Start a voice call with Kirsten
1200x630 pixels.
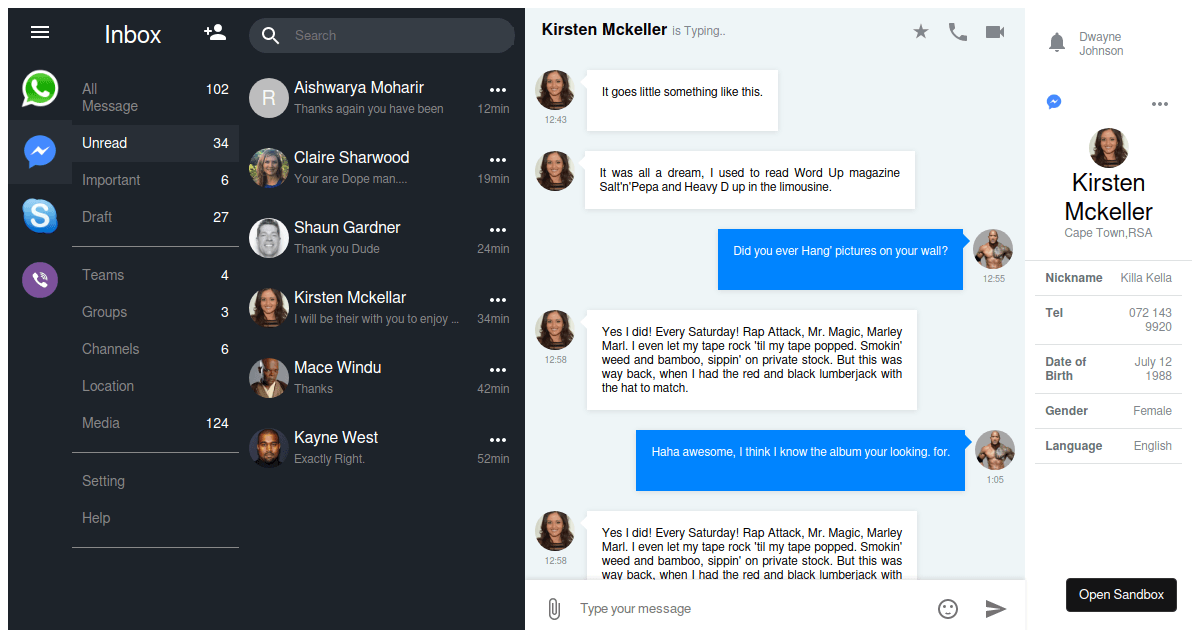[958, 32]
